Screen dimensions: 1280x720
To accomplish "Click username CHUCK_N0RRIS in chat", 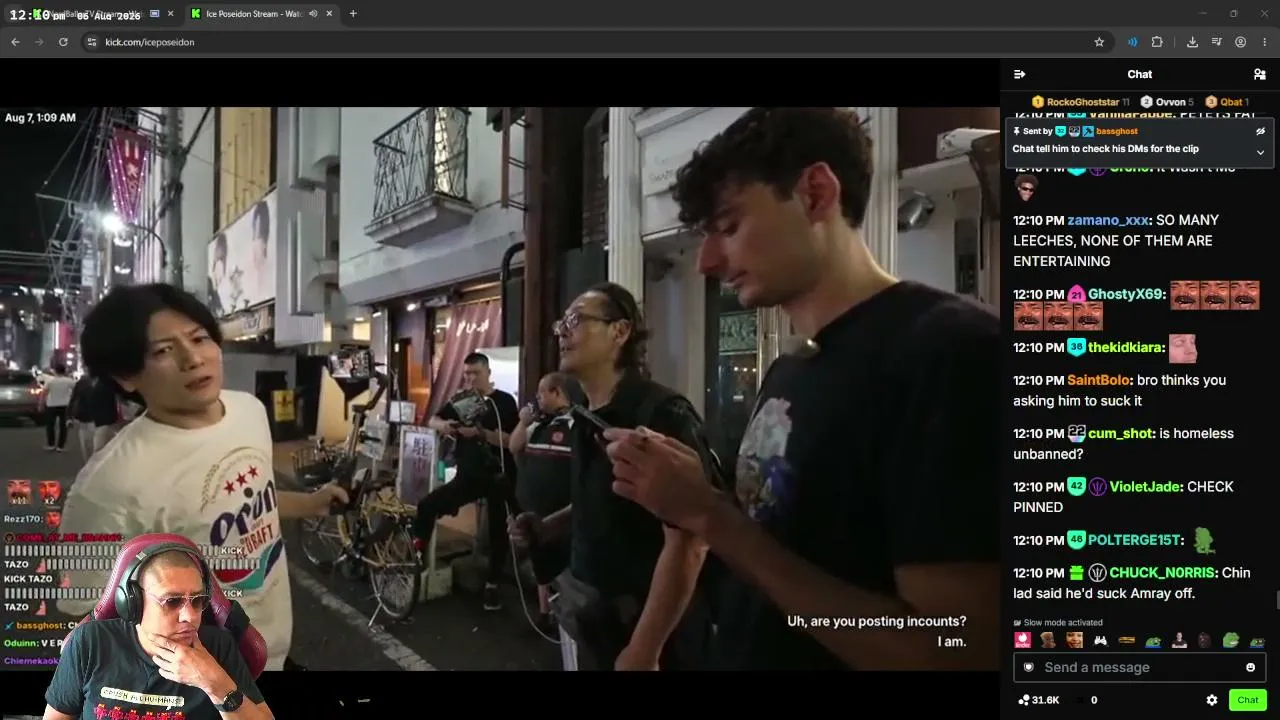I will 1163,573.
